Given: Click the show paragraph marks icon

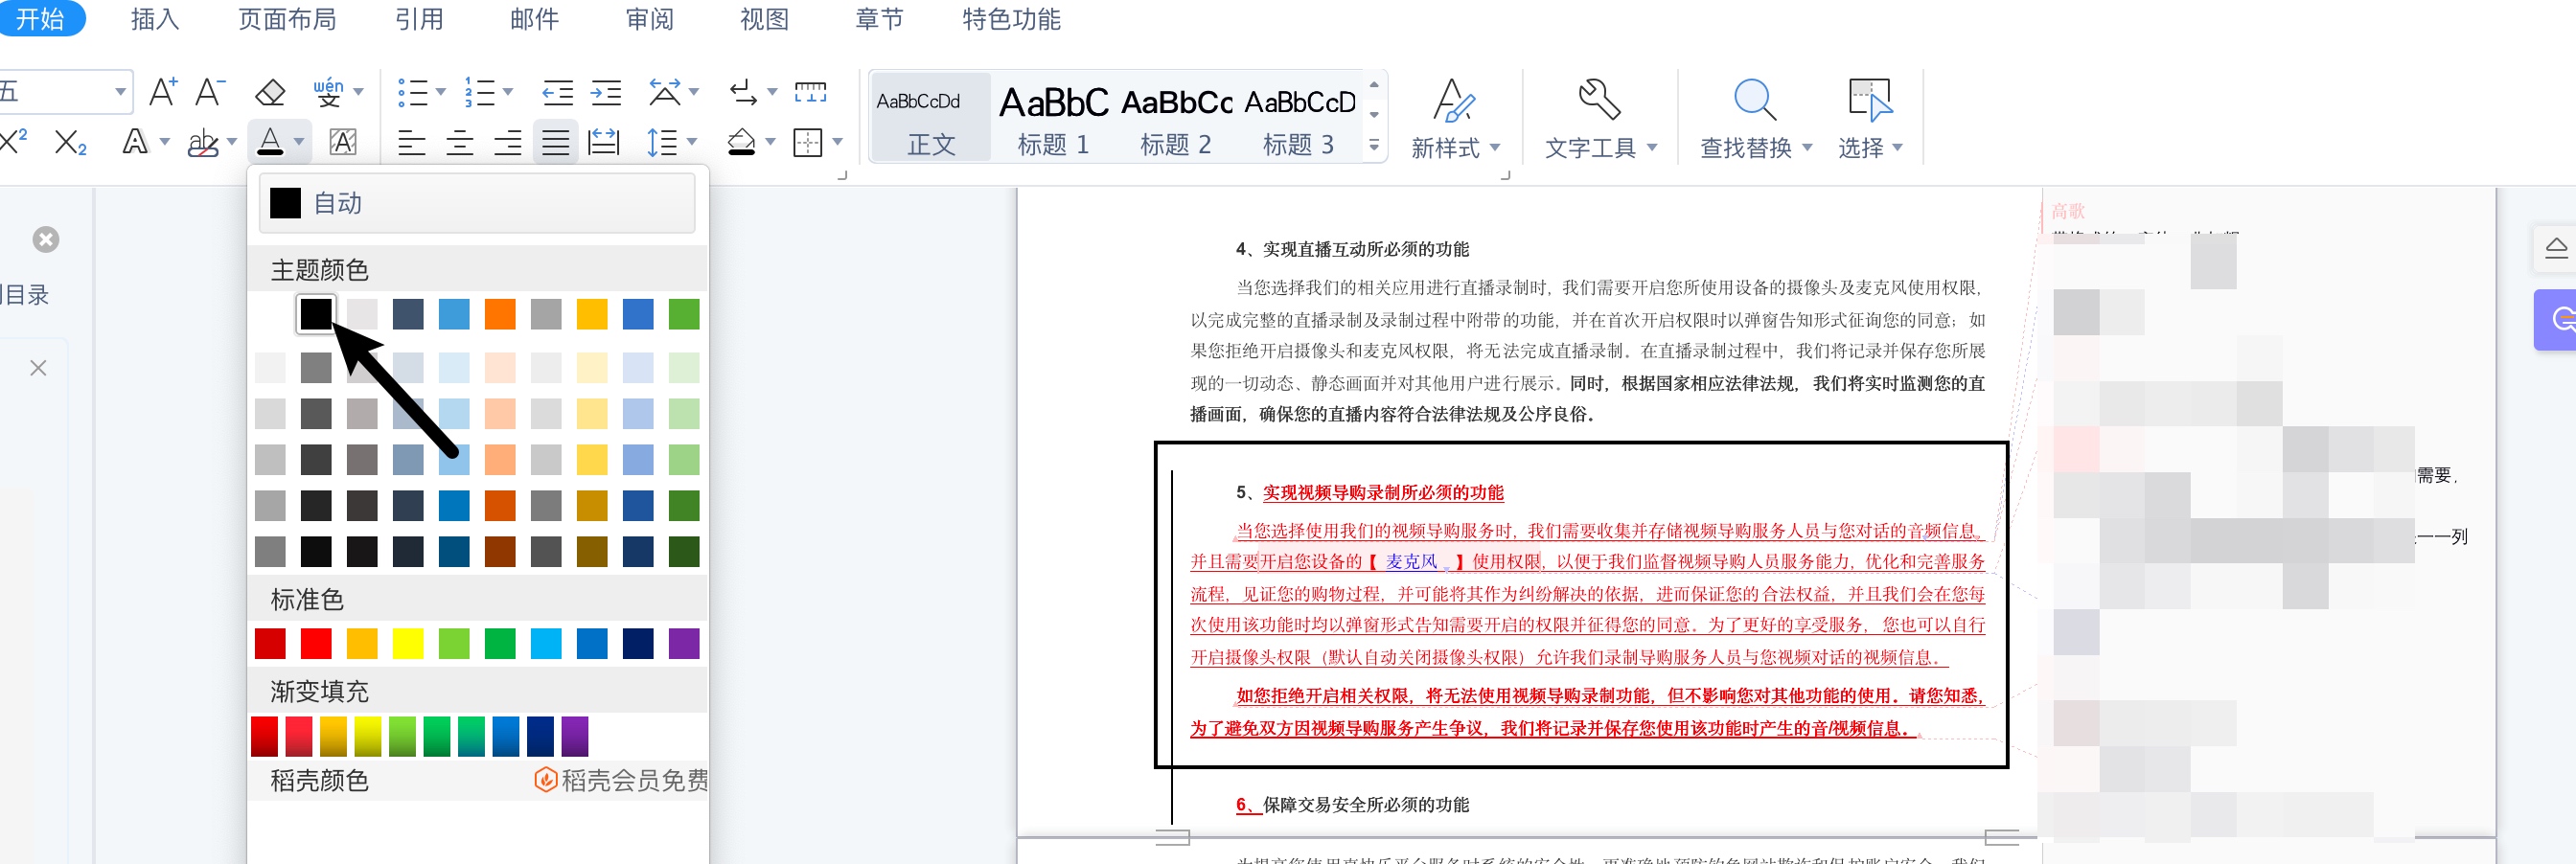Looking at the screenshot, I should tap(743, 93).
